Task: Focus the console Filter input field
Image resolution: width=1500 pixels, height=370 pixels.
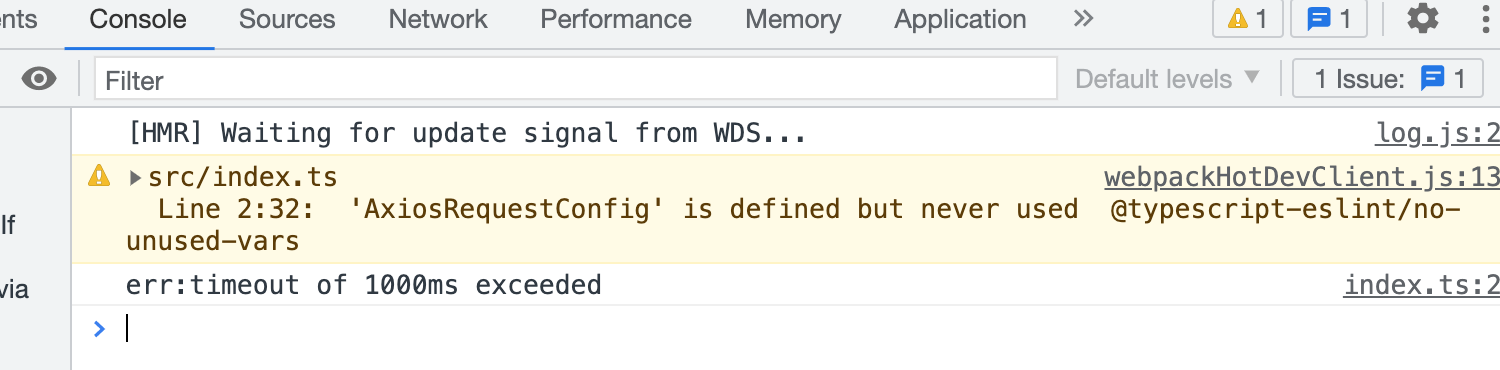Action: point(576,79)
